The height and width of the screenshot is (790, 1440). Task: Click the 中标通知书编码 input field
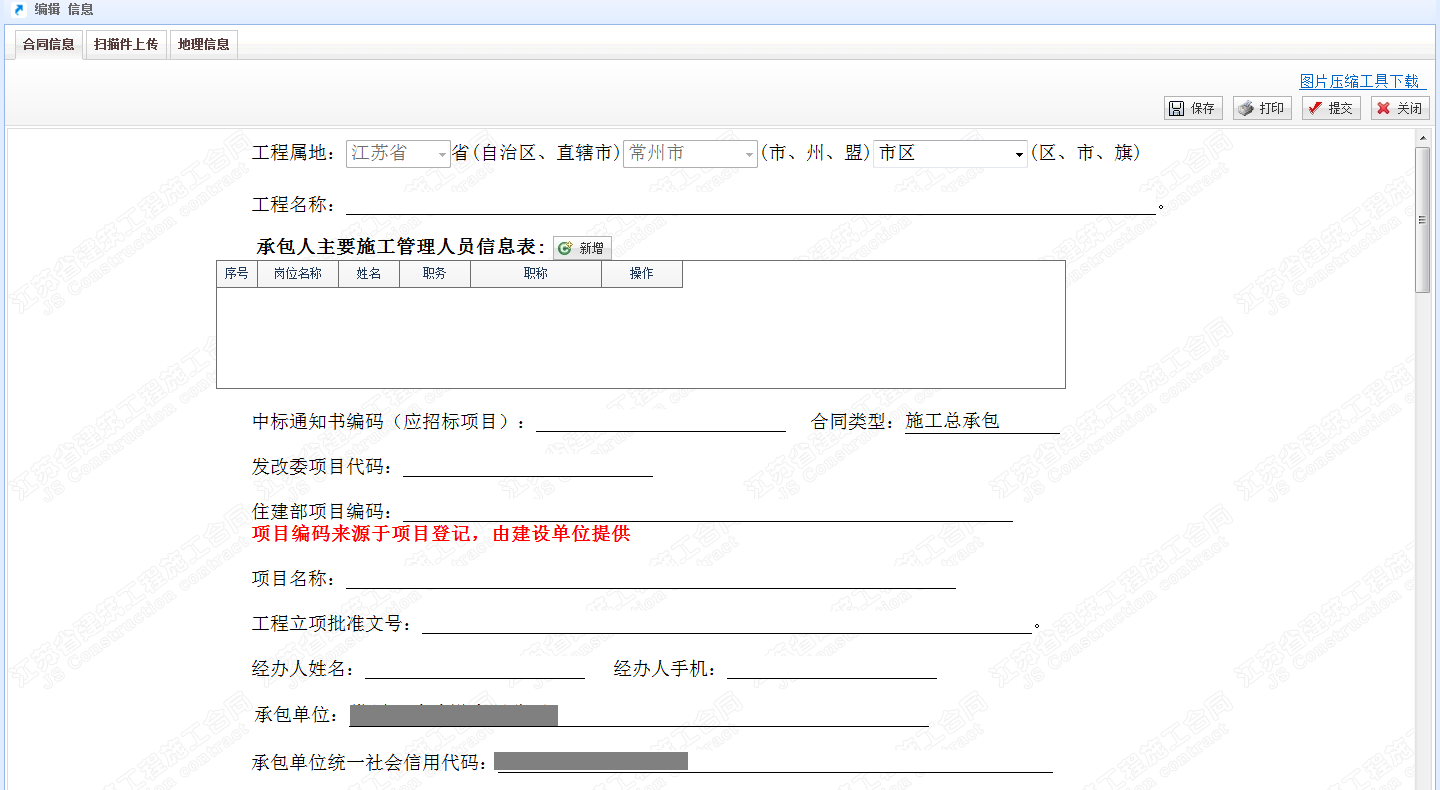click(660, 421)
